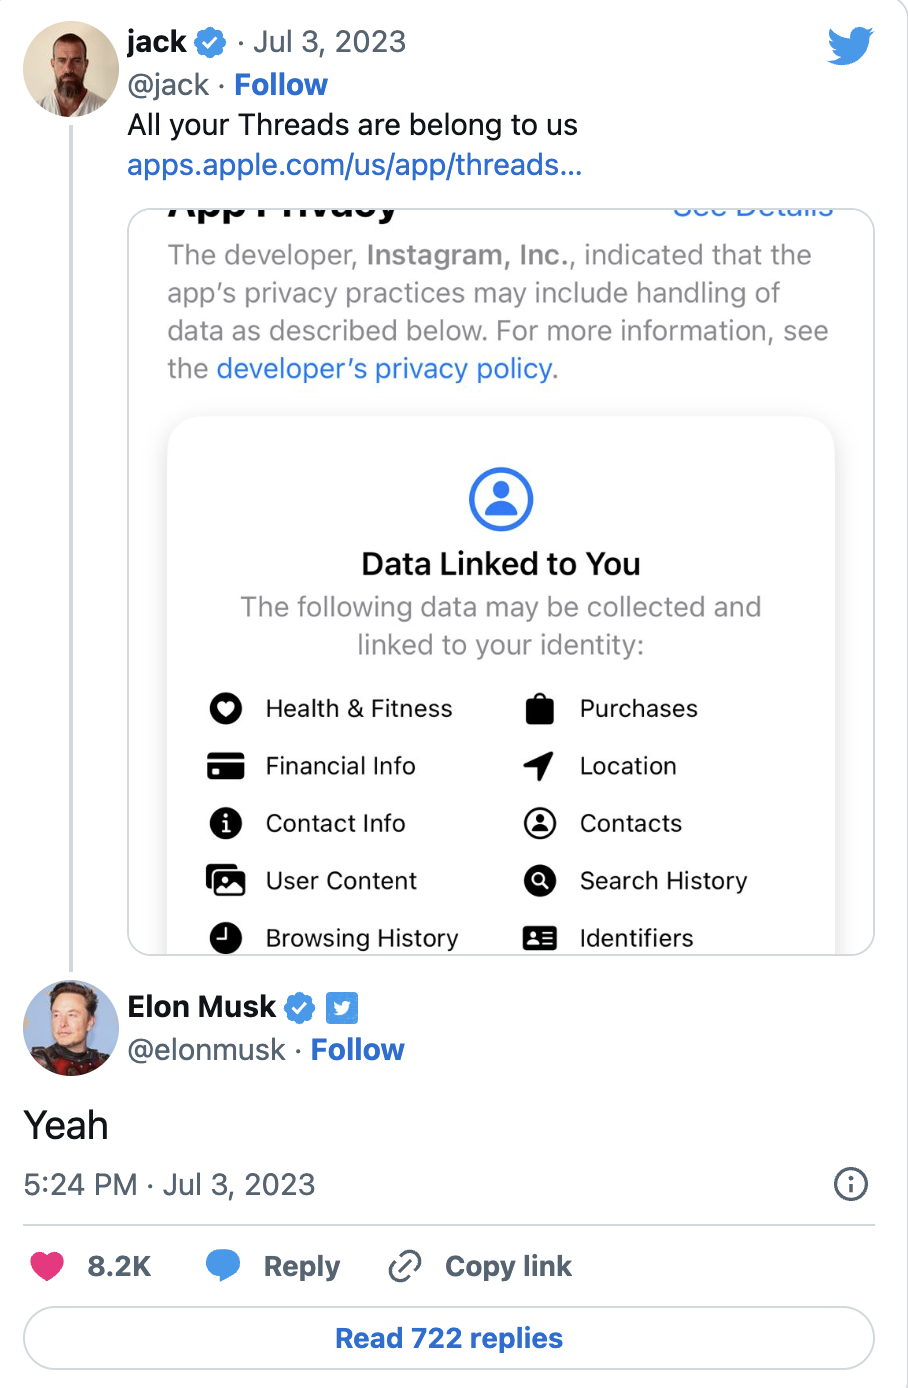908x1388 pixels.
Task: Click Elon Musk's verified badge icon
Action: pyautogui.click(x=299, y=1007)
